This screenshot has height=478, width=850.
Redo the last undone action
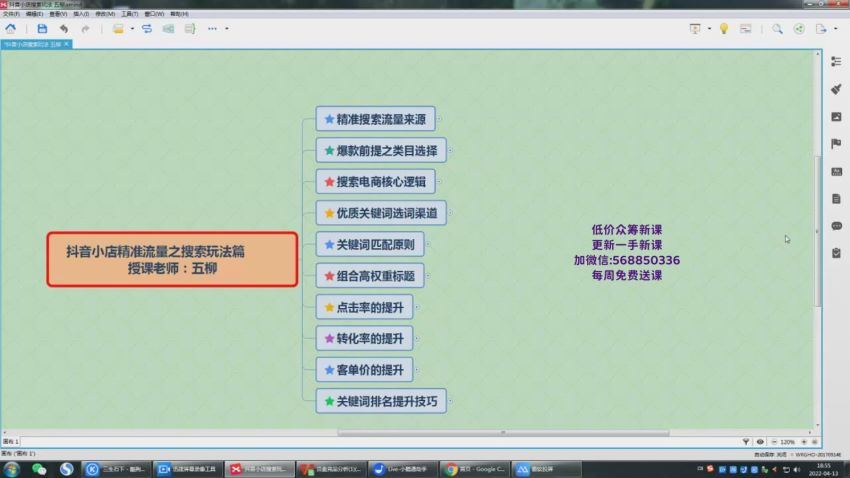(85, 29)
